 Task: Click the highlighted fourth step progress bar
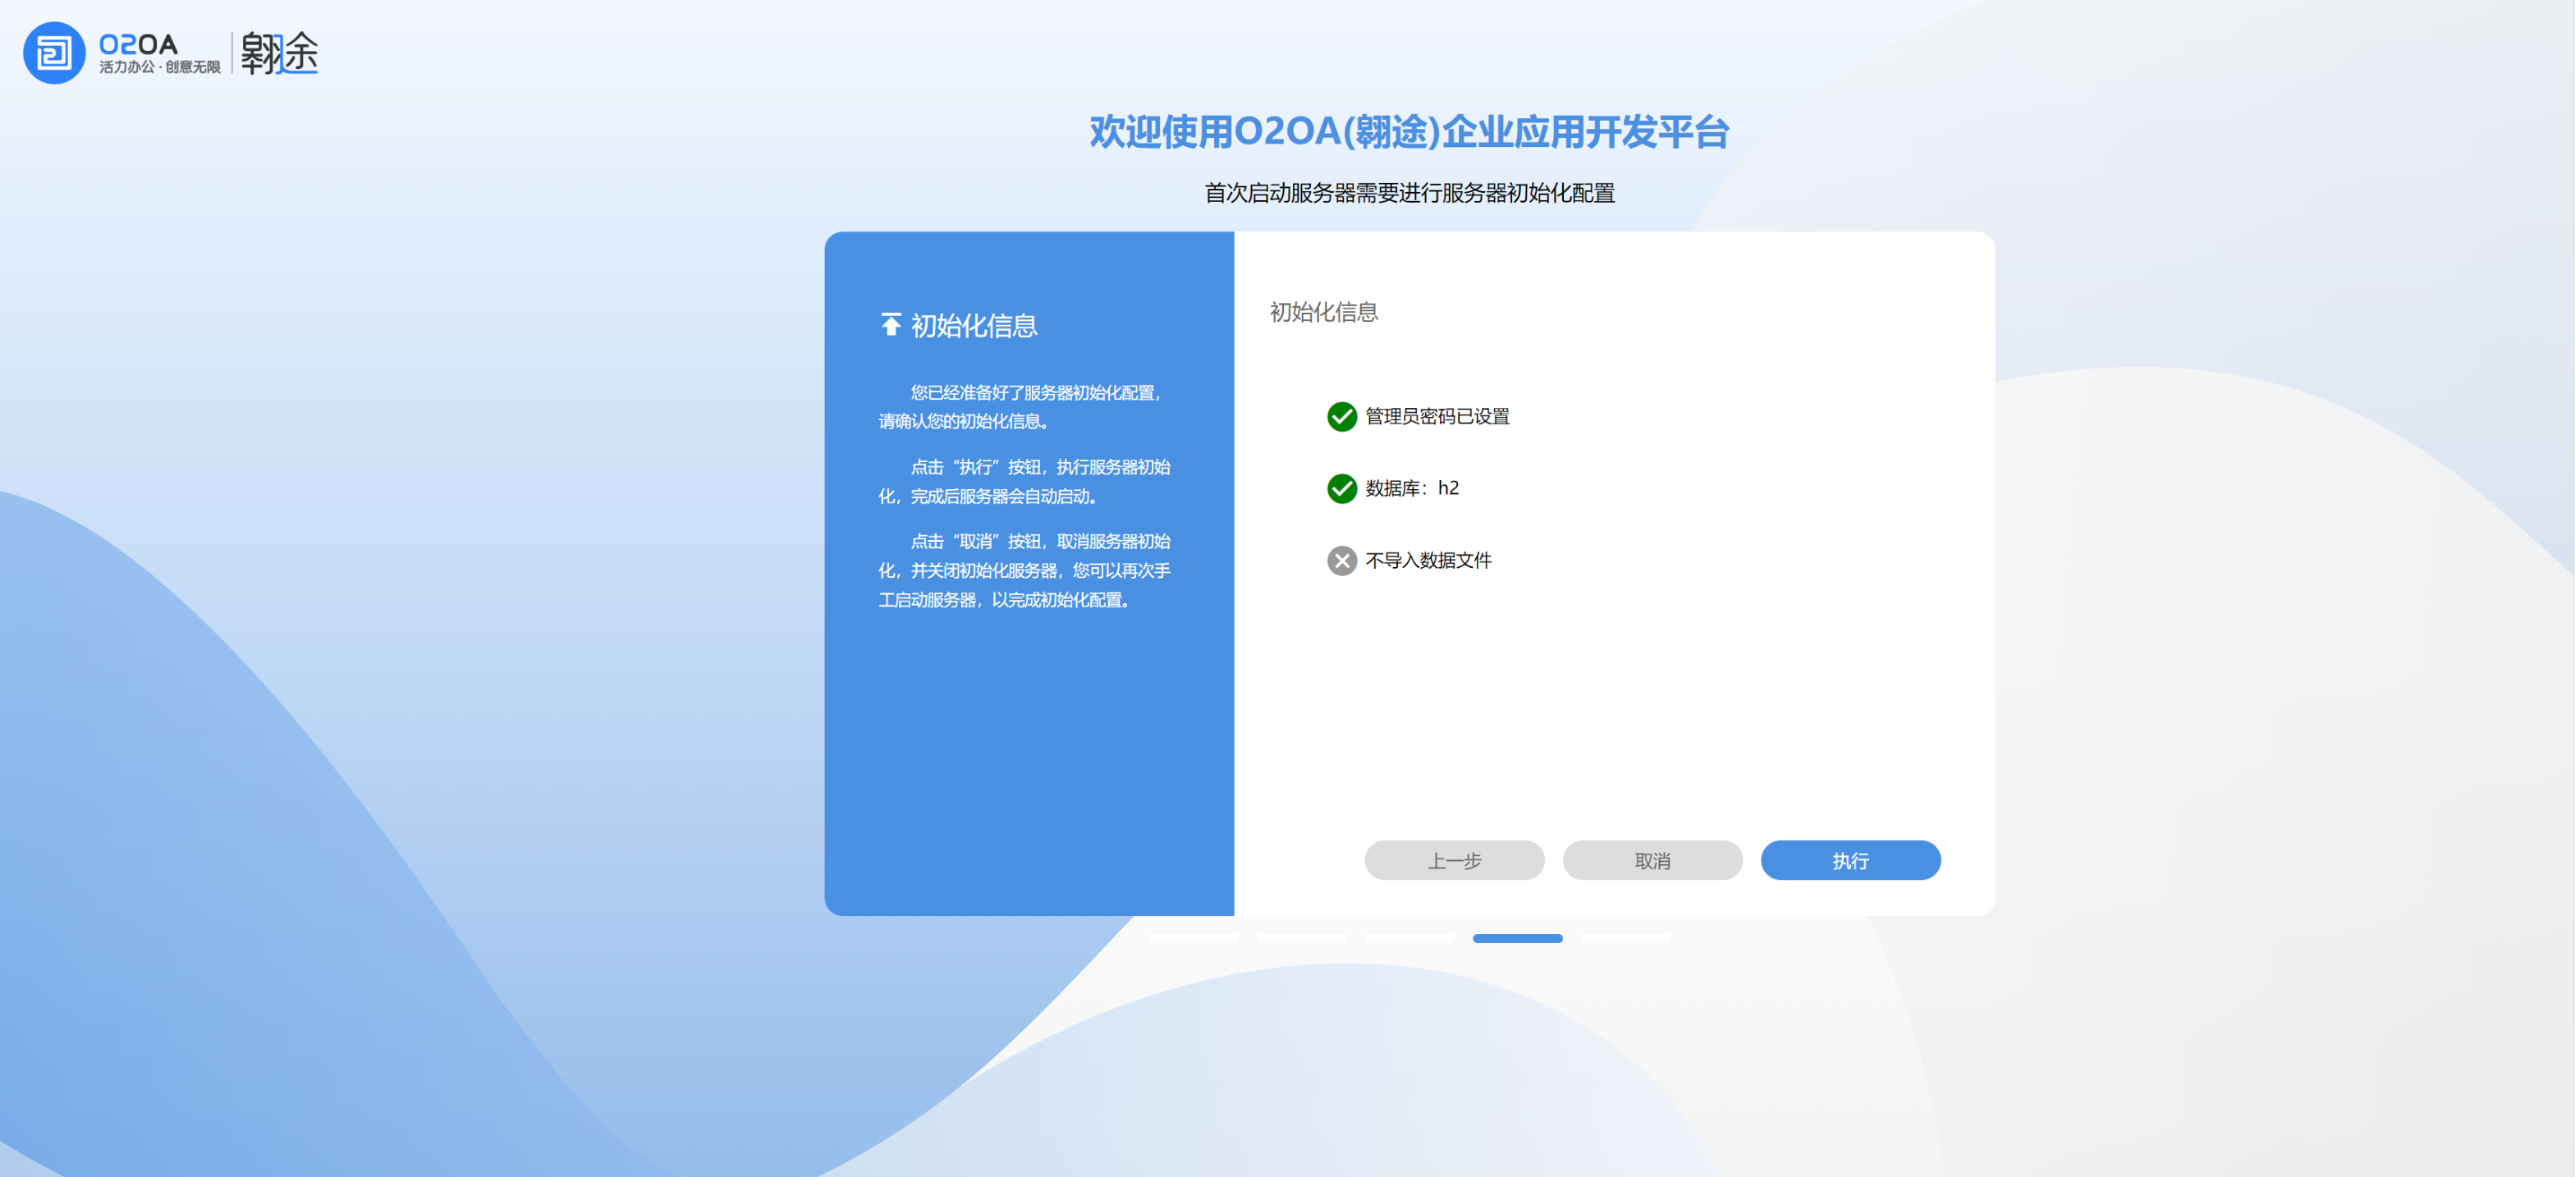pyautogui.click(x=1518, y=938)
